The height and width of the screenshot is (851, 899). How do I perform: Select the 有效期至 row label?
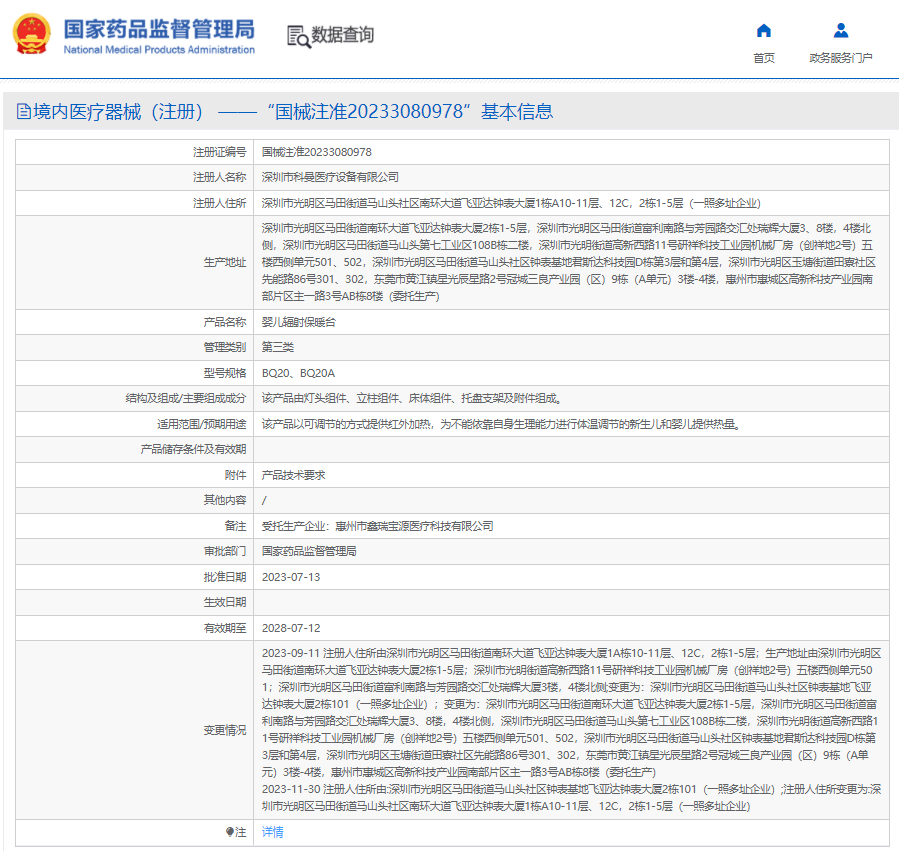pos(225,629)
